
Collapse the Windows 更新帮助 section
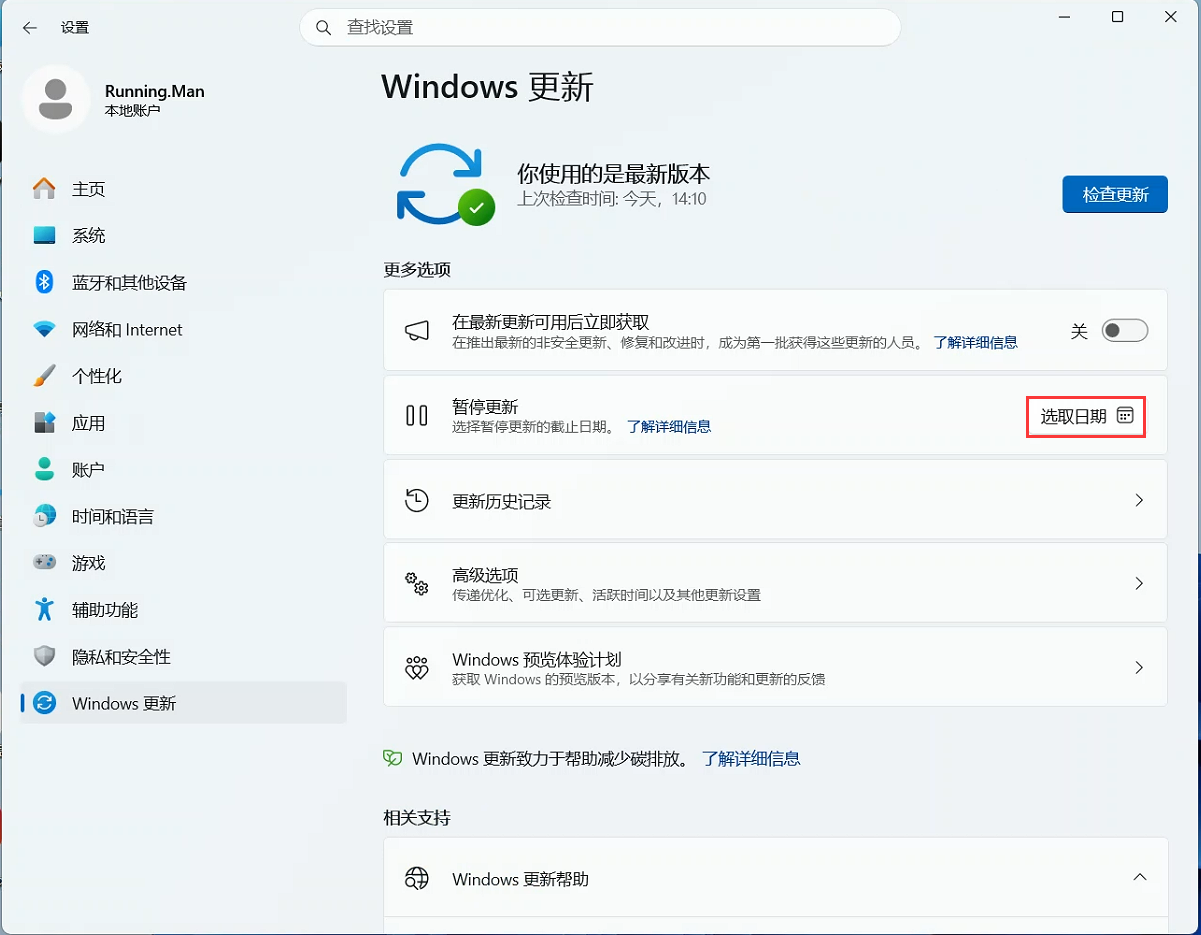point(1139,877)
